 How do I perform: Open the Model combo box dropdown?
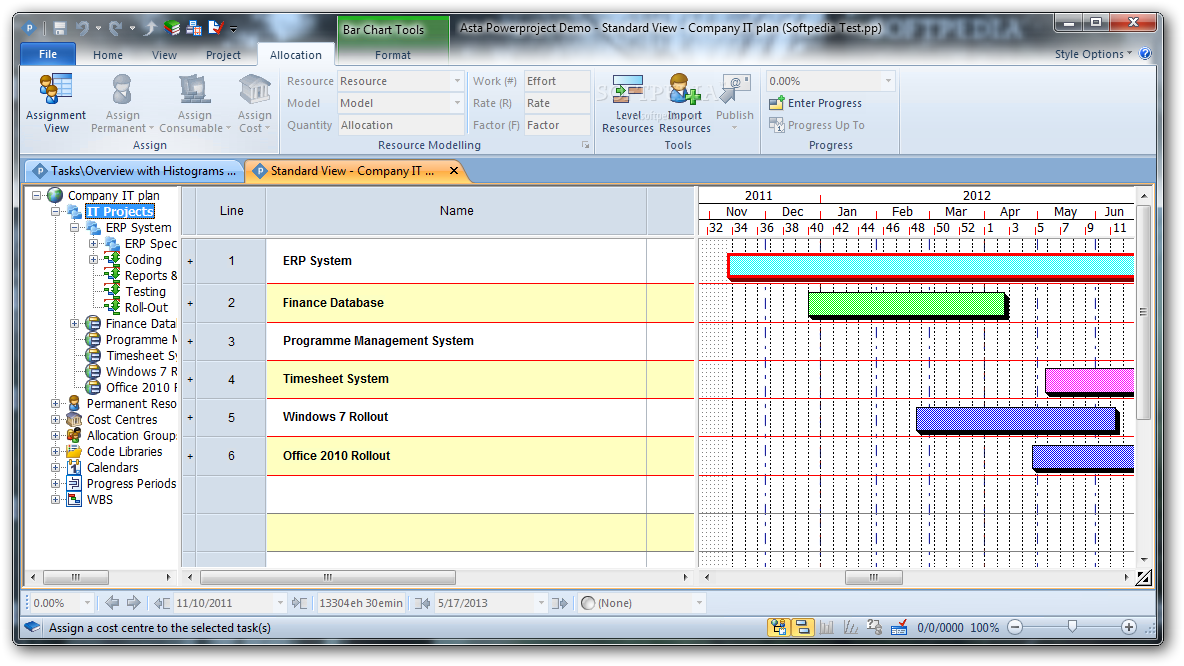[457, 103]
